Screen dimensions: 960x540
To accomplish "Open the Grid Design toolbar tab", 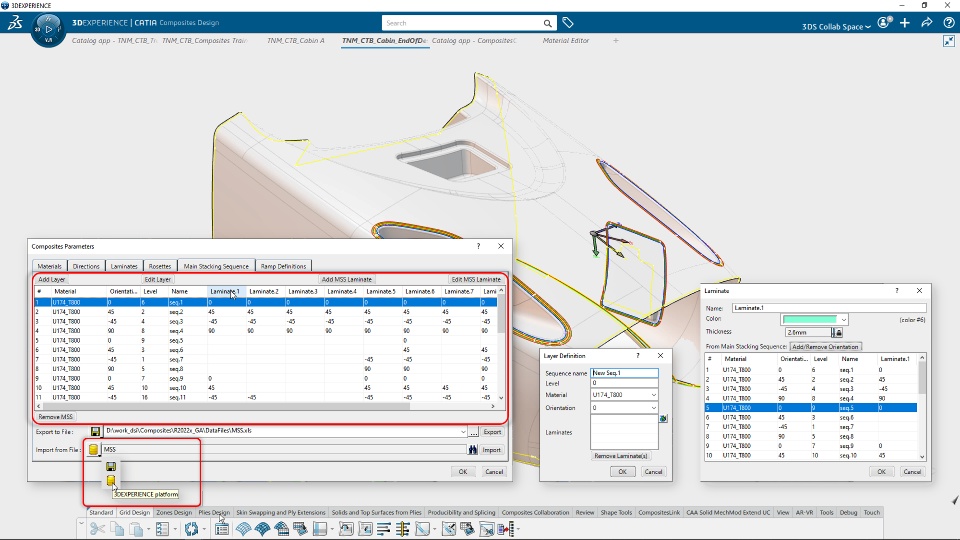I will 135,512.
